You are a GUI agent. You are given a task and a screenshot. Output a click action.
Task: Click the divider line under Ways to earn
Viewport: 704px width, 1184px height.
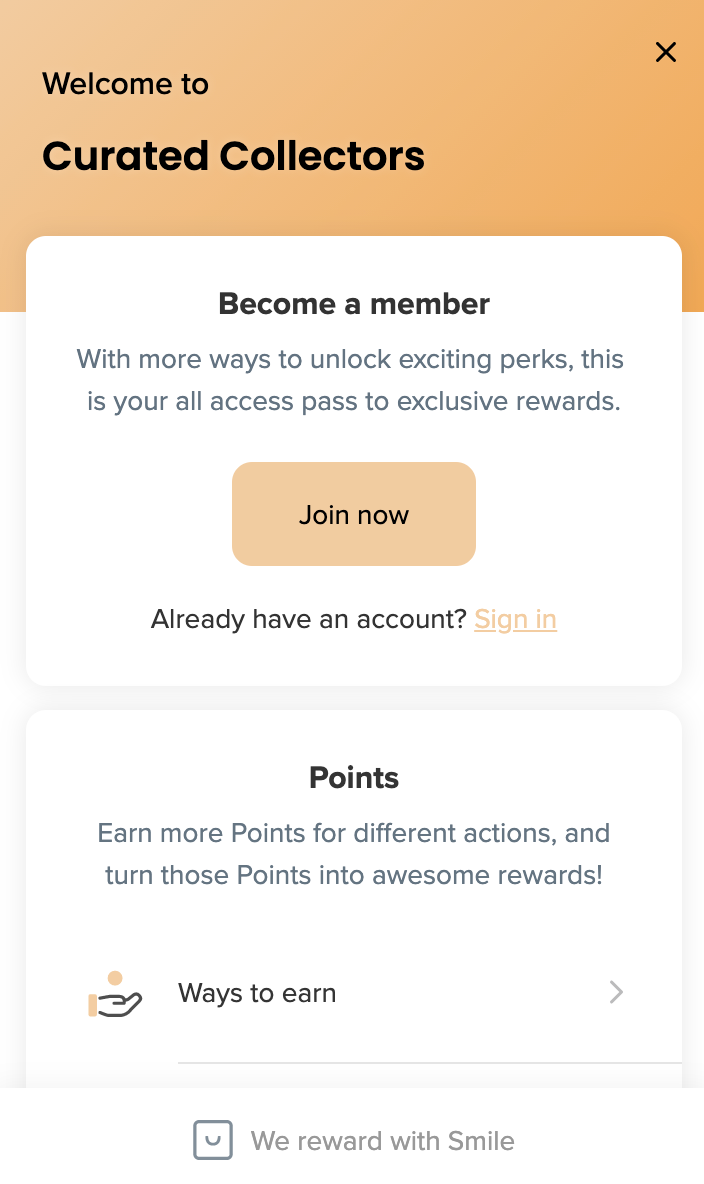click(430, 1062)
